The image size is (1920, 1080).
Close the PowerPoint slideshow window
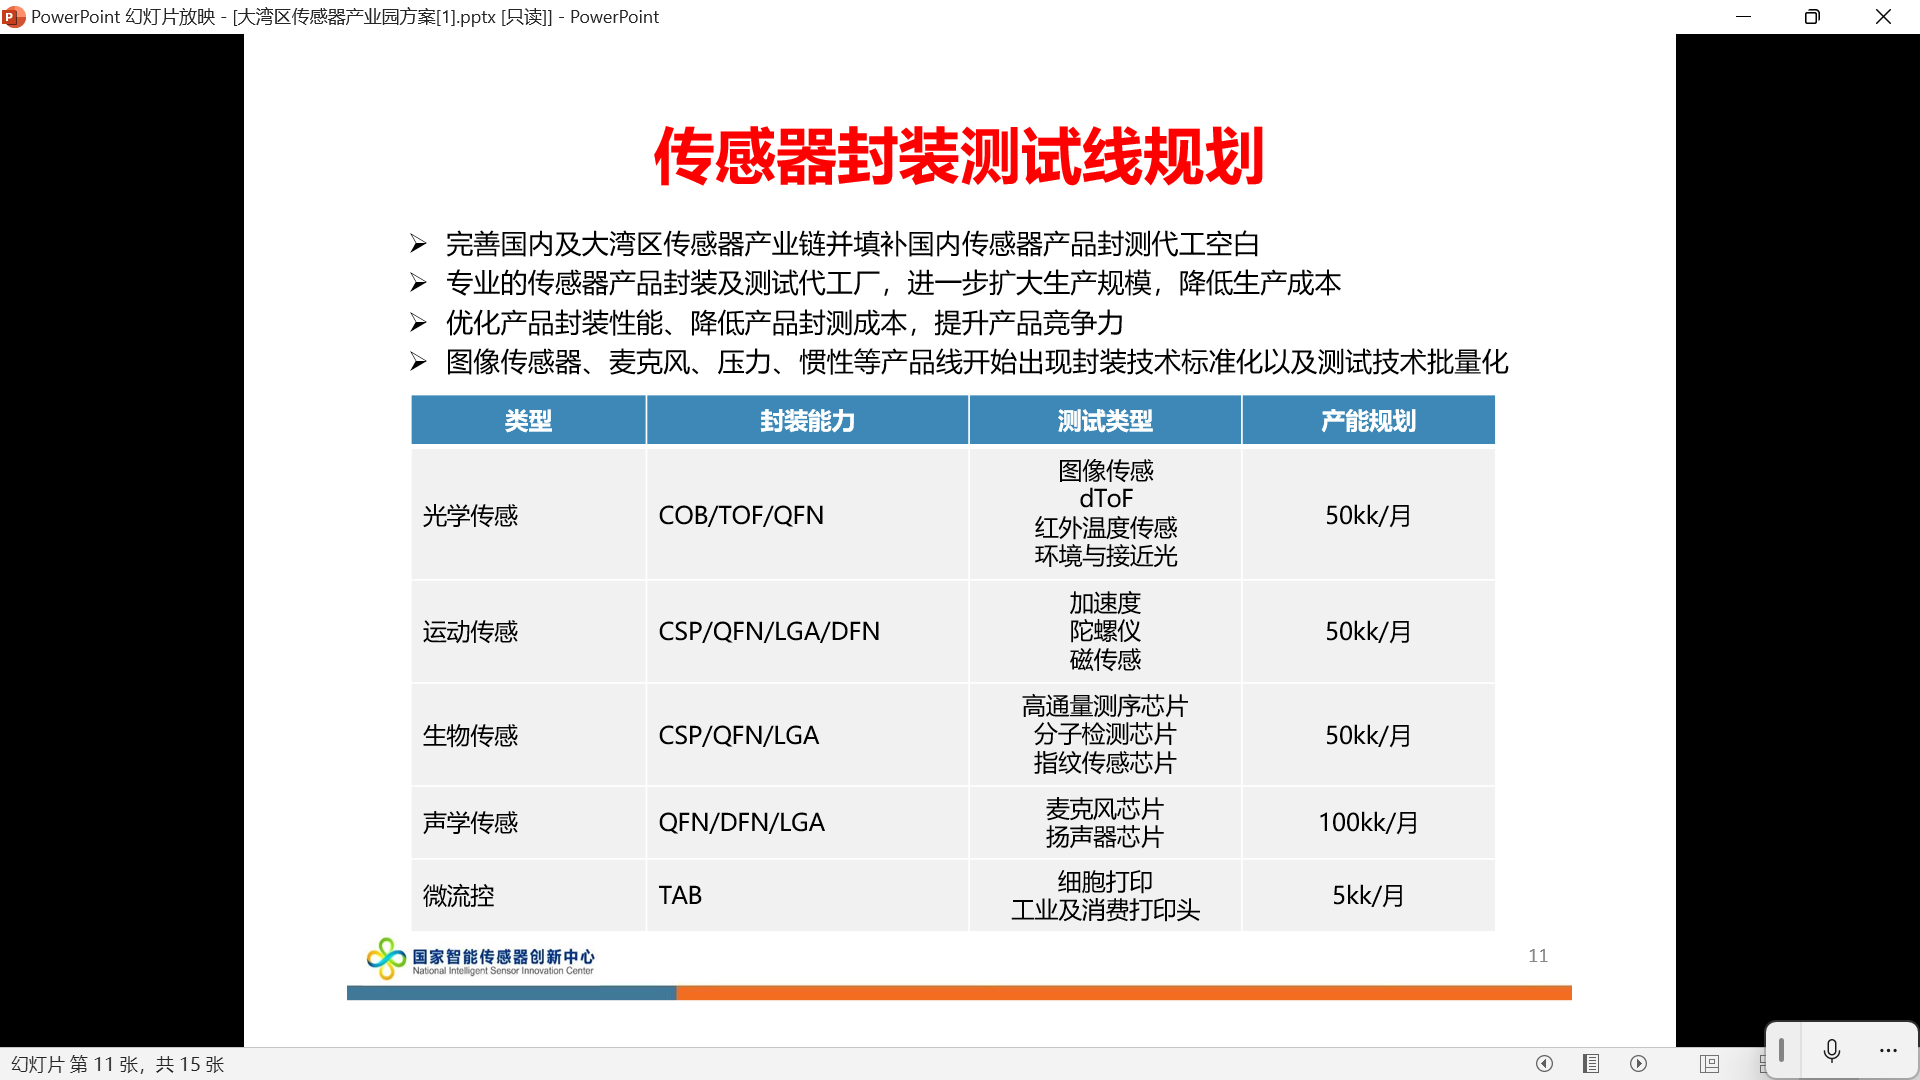[1883, 17]
